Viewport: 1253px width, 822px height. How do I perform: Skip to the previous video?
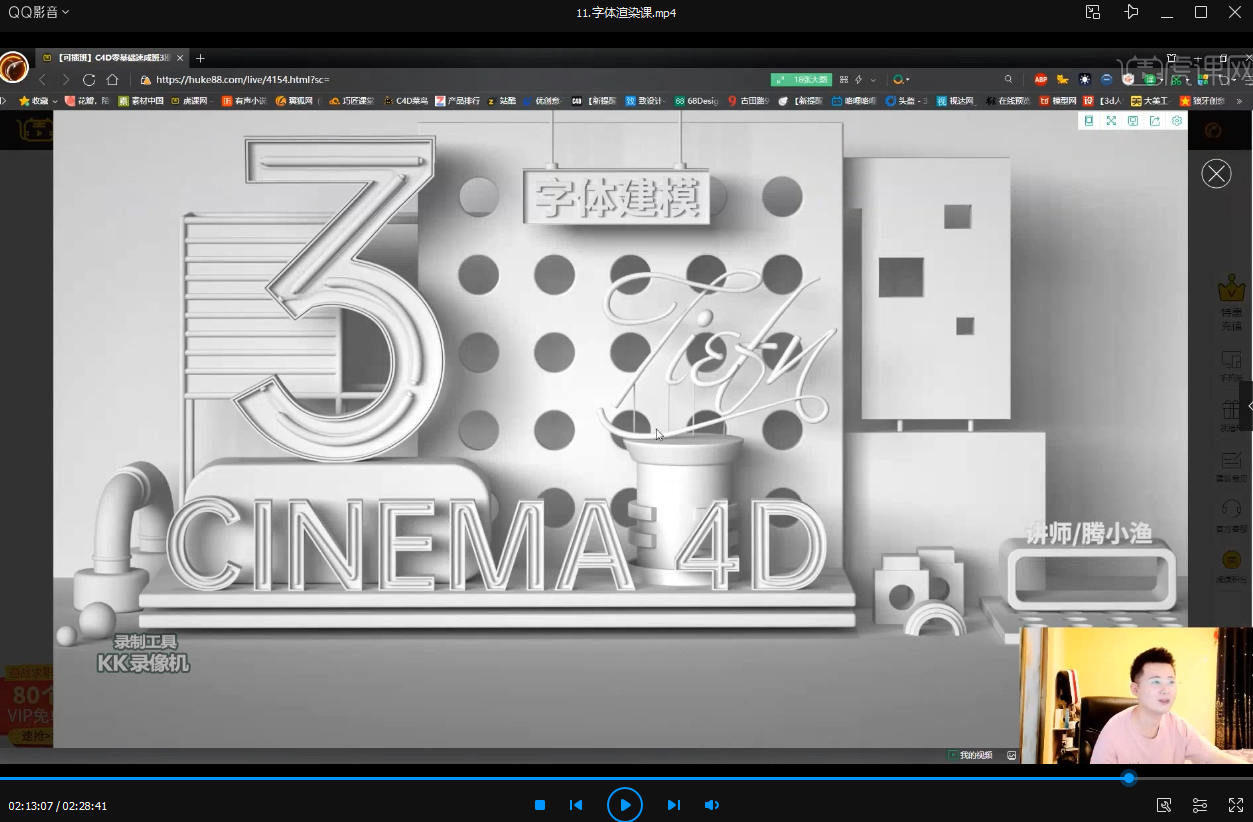[x=576, y=805]
